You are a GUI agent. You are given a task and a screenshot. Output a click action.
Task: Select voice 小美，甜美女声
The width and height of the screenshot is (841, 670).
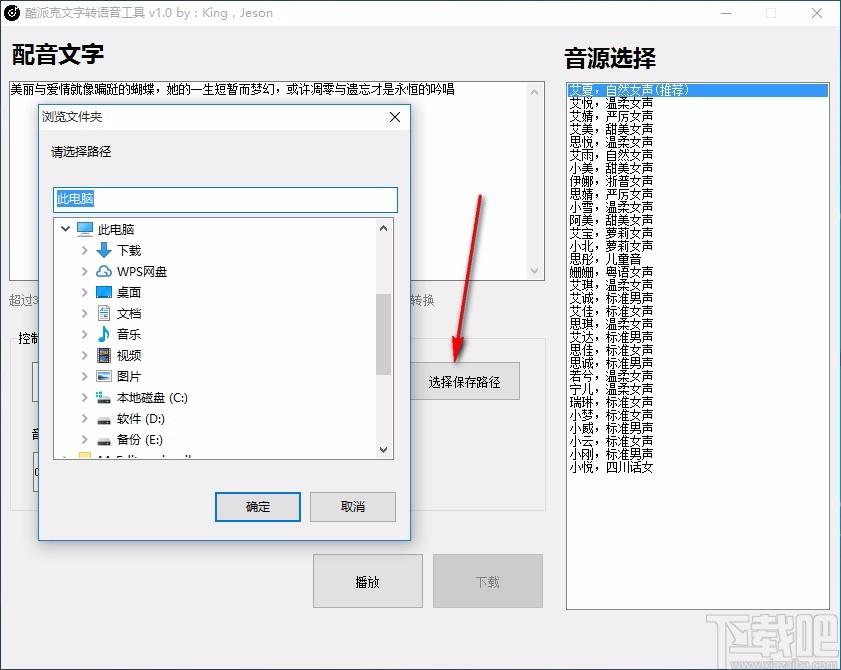[611, 168]
